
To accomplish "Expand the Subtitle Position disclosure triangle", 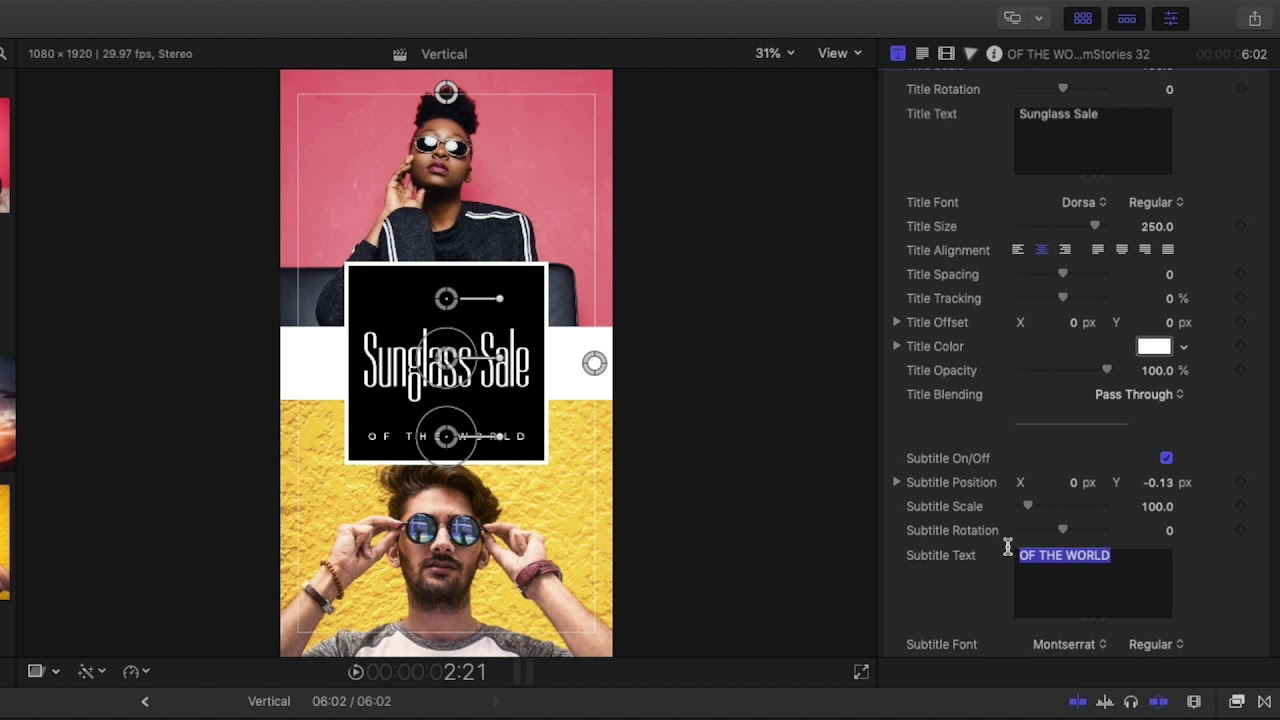I will pos(897,482).
